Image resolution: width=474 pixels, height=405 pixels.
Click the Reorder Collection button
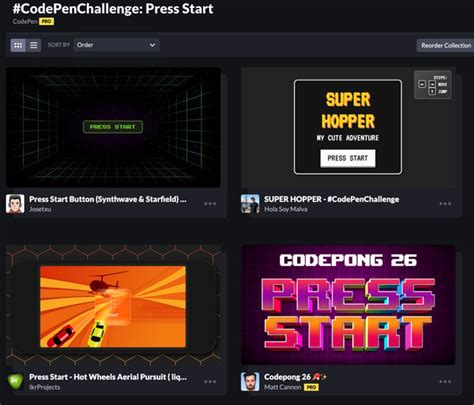(446, 45)
